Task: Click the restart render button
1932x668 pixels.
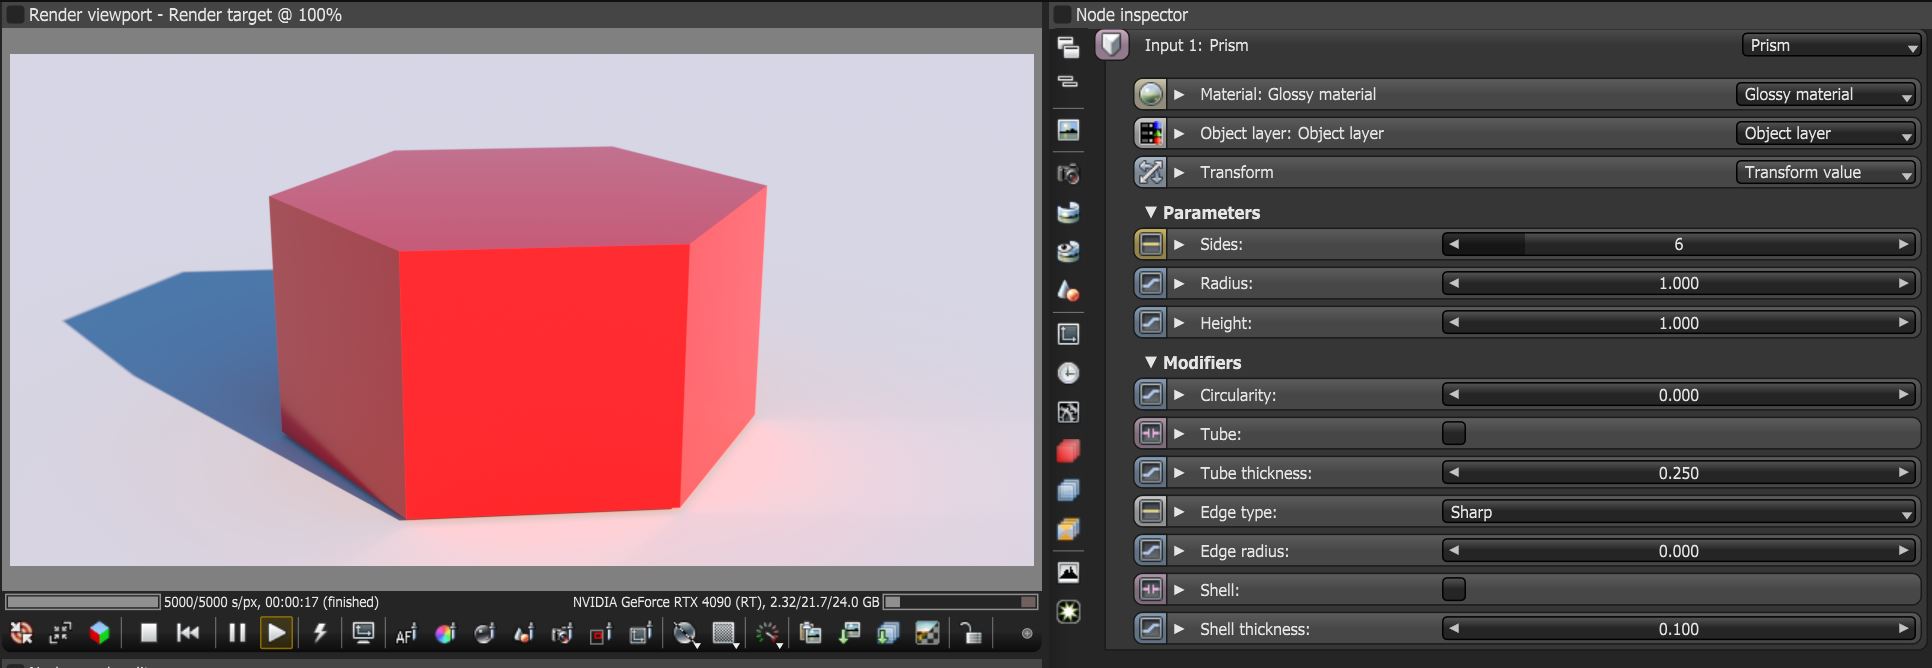Action: coord(187,633)
